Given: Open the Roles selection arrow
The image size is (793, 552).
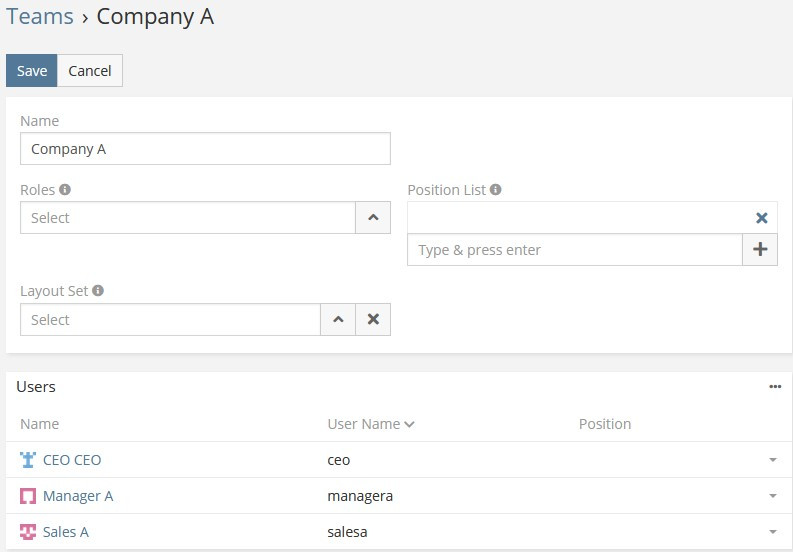Looking at the screenshot, I should pos(373,217).
